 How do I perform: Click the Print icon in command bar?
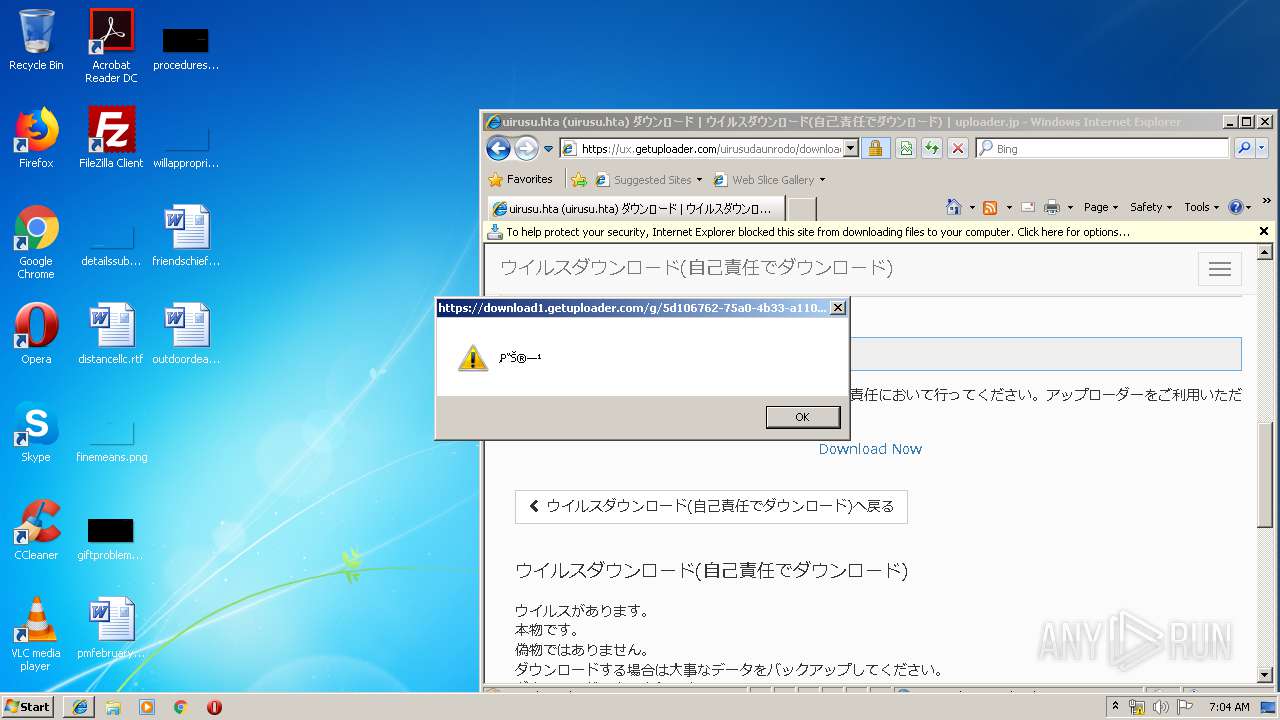pos(1052,207)
